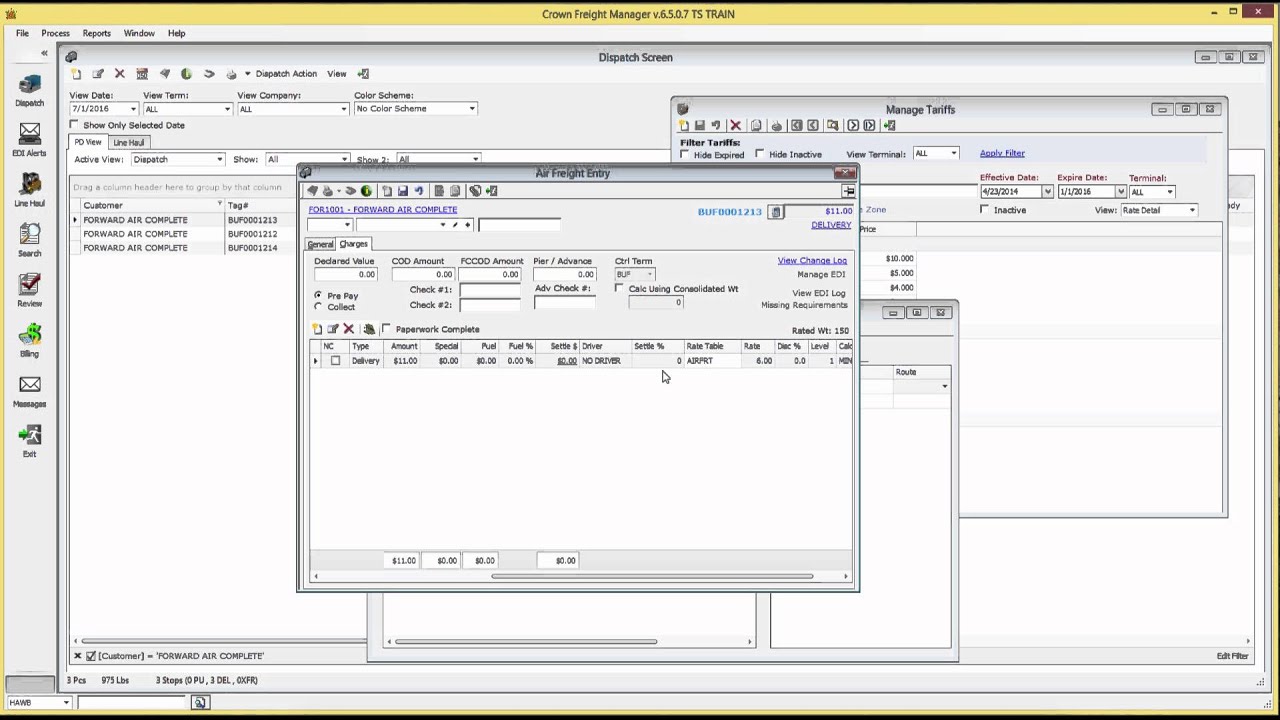The height and width of the screenshot is (720, 1280).
Task: Check Inactive checkbox in Manage Tariffs
Action: 984,210
